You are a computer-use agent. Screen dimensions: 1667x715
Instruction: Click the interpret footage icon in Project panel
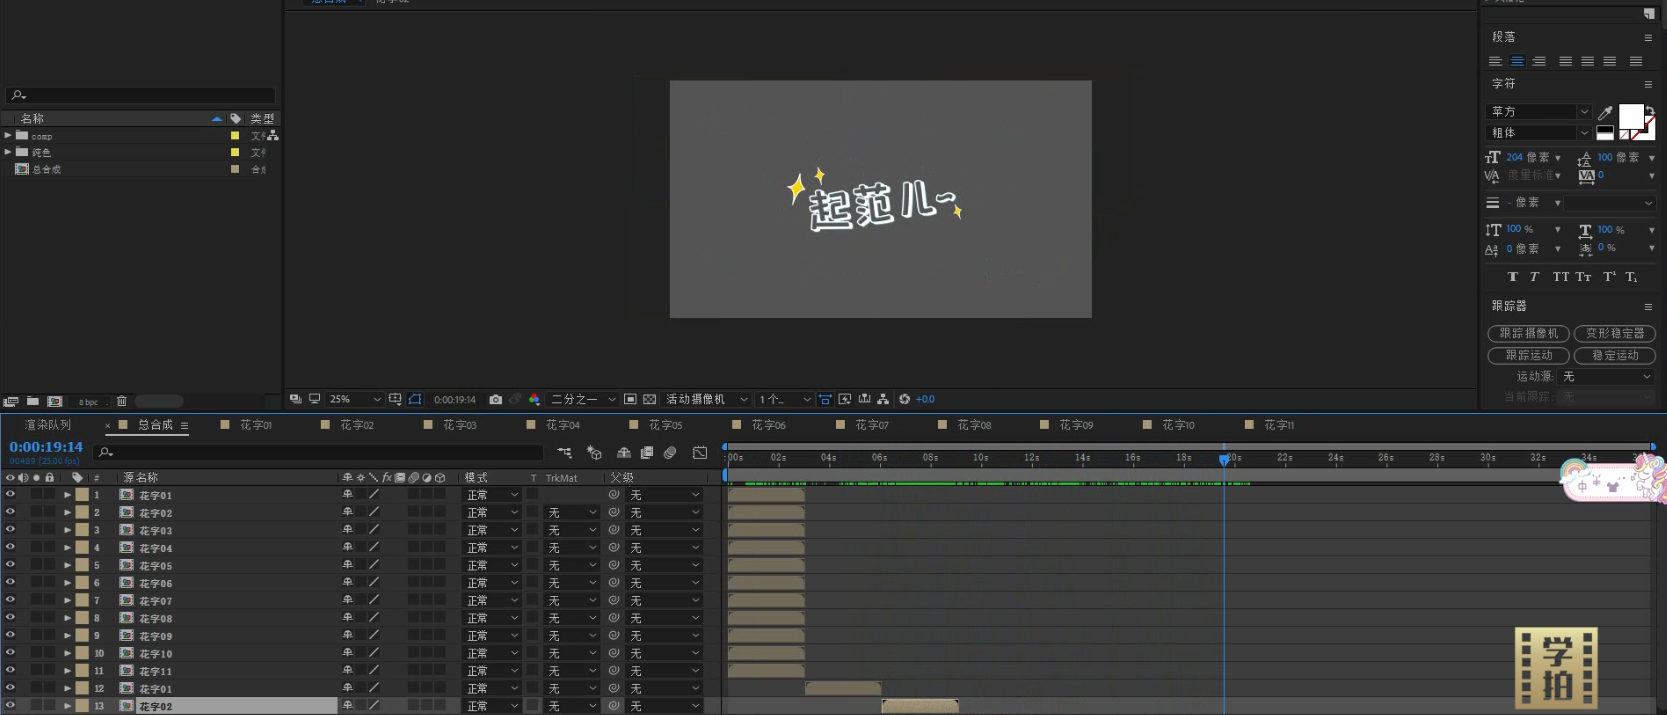tap(11, 401)
